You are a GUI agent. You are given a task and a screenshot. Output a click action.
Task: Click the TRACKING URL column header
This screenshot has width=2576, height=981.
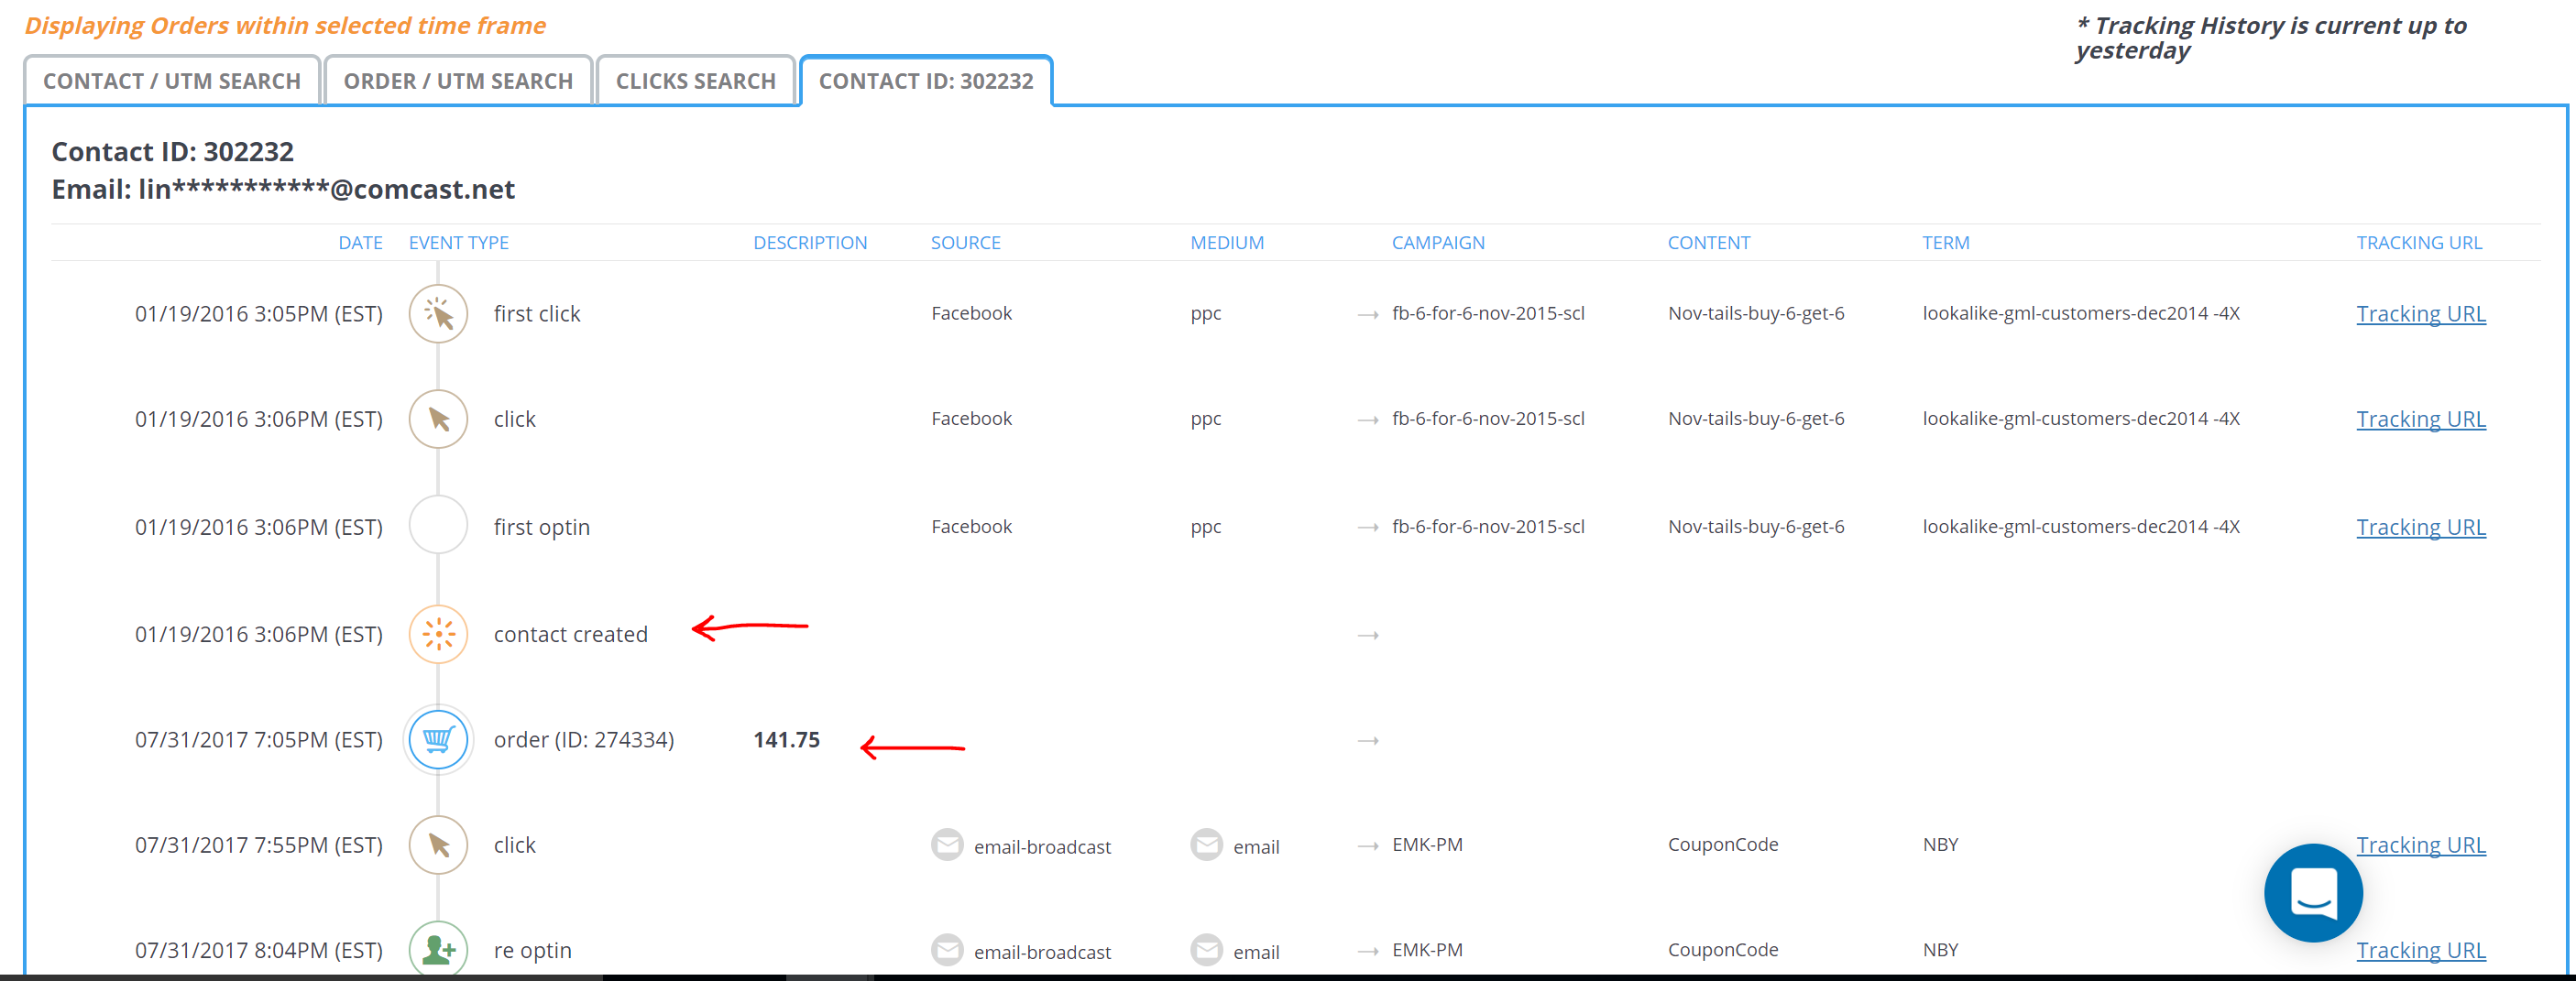pos(2419,243)
